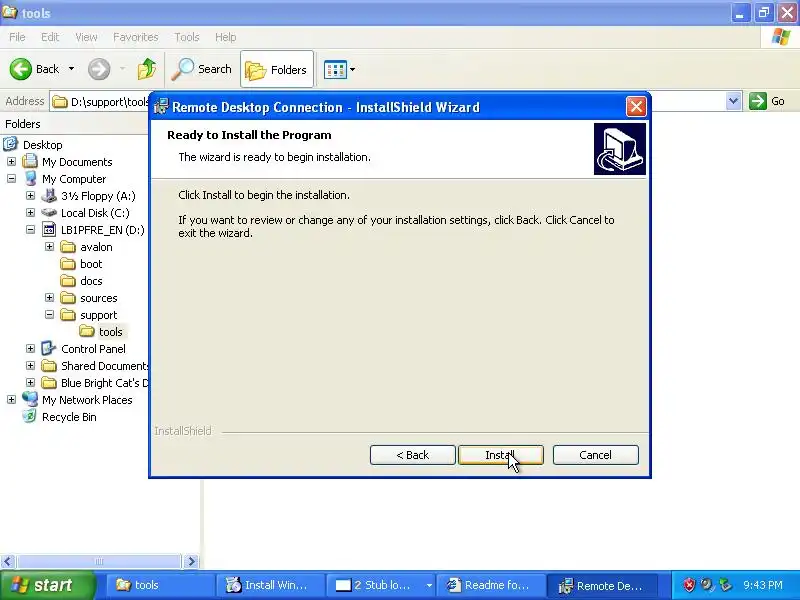The width and height of the screenshot is (800, 600).
Task: Click the clock showing 9:43 PM
Action: click(763, 585)
